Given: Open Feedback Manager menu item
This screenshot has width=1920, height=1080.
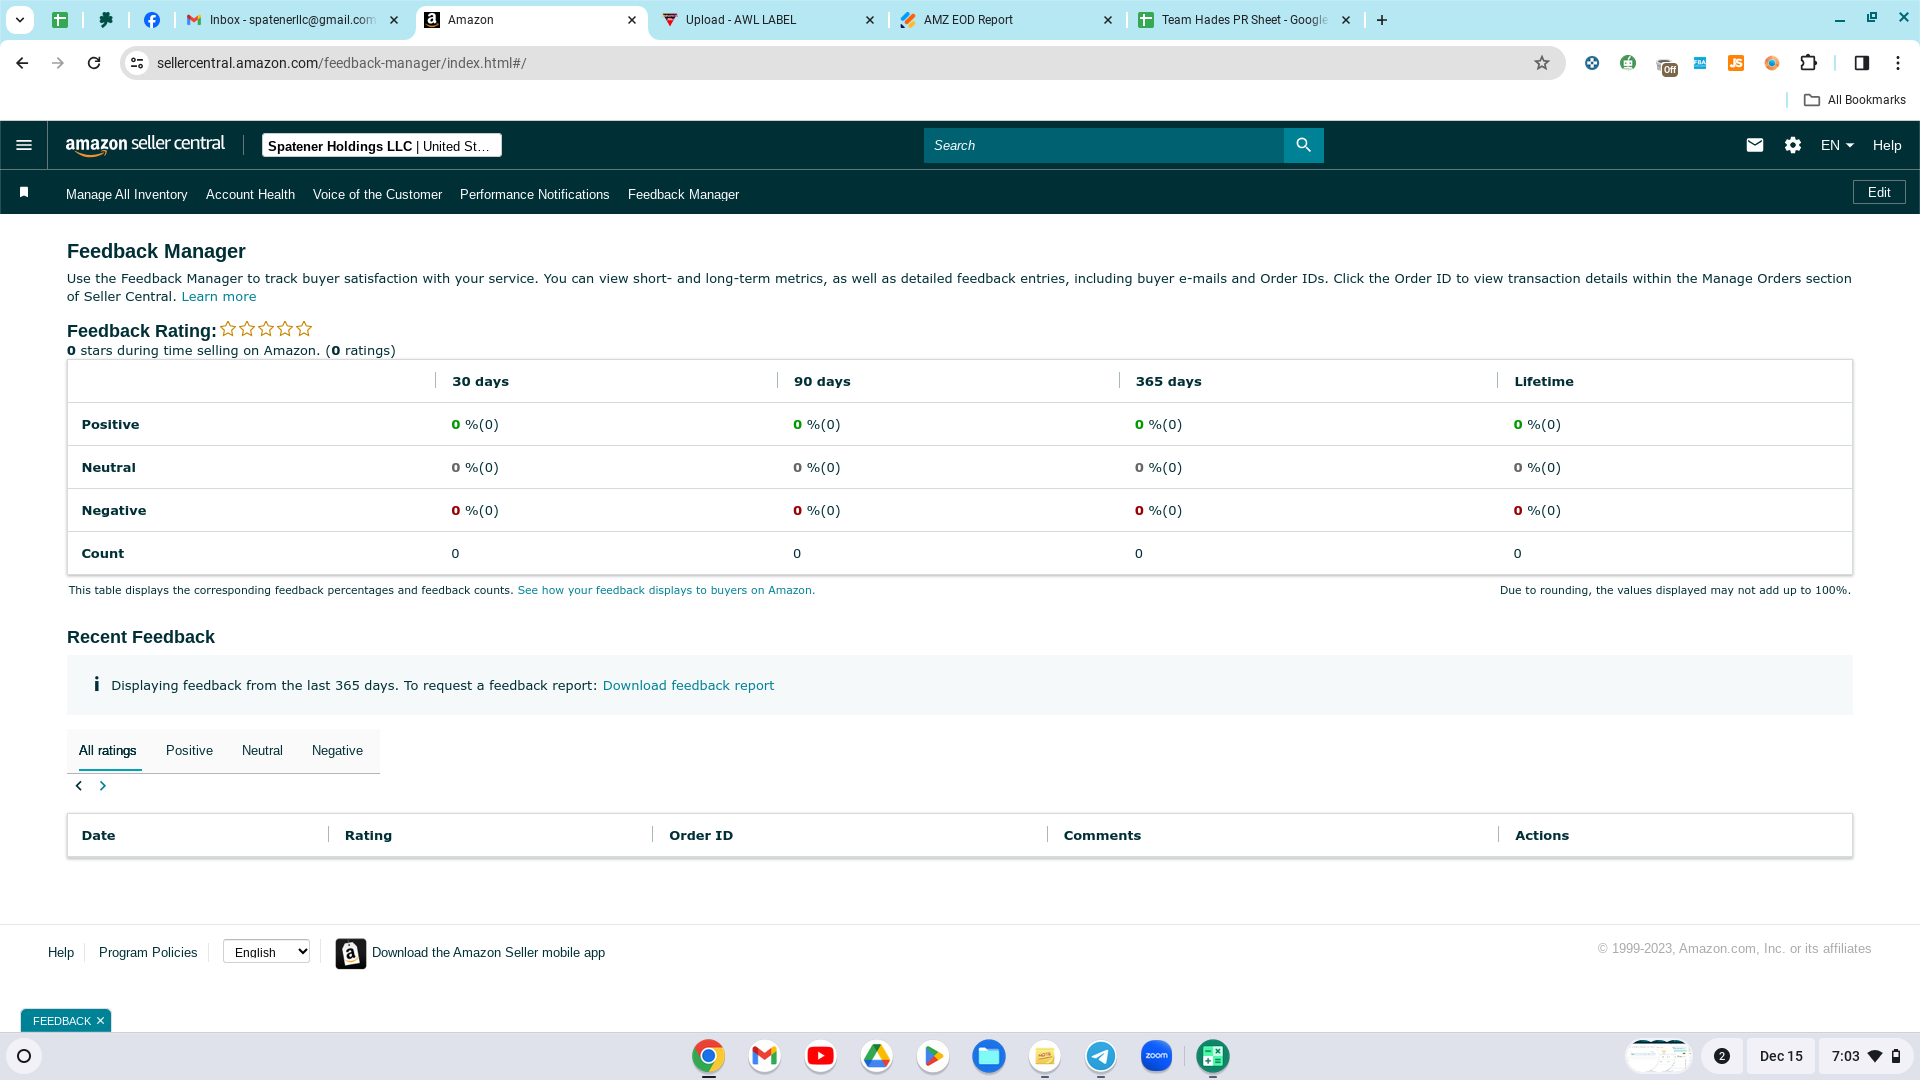Looking at the screenshot, I should [x=683, y=194].
